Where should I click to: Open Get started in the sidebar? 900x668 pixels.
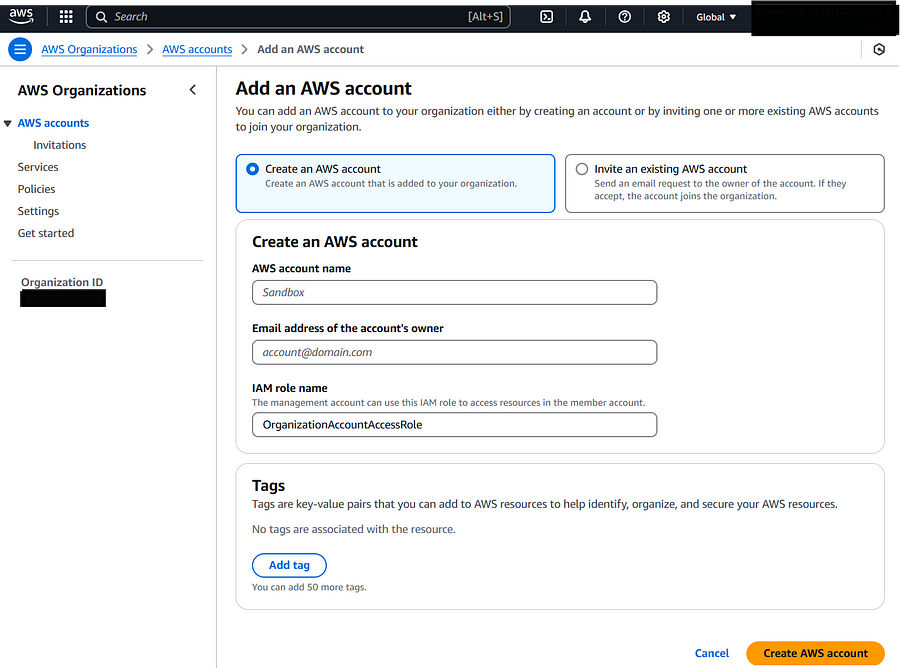pyautogui.click(x=46, y=233)
